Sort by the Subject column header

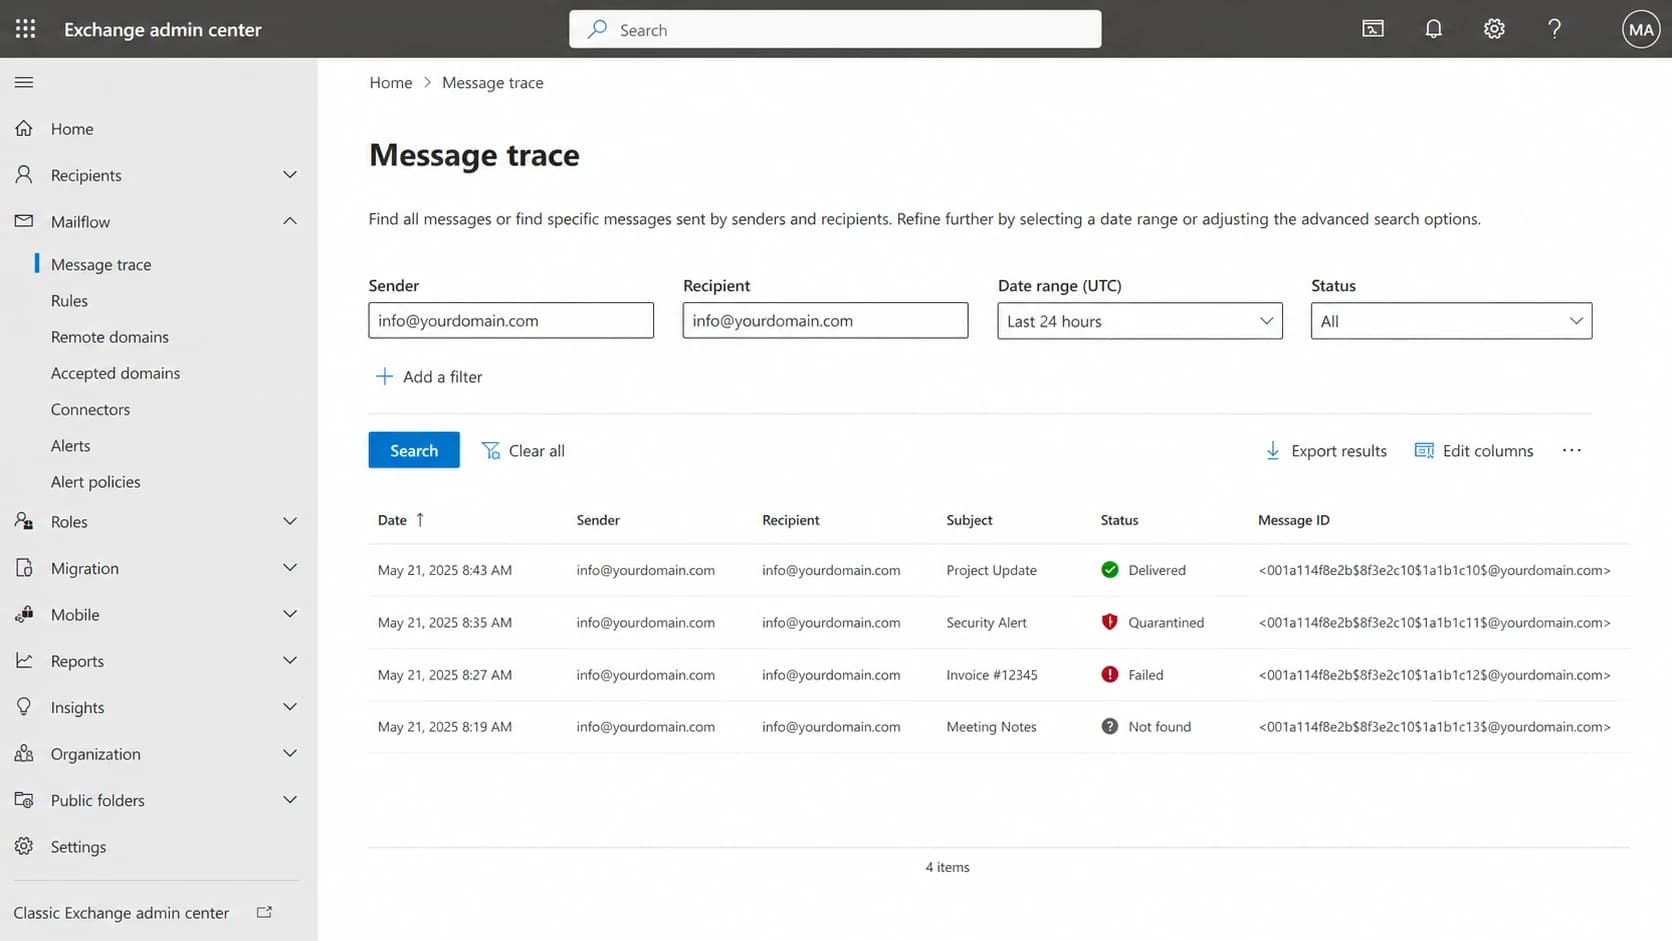[969, 520]
